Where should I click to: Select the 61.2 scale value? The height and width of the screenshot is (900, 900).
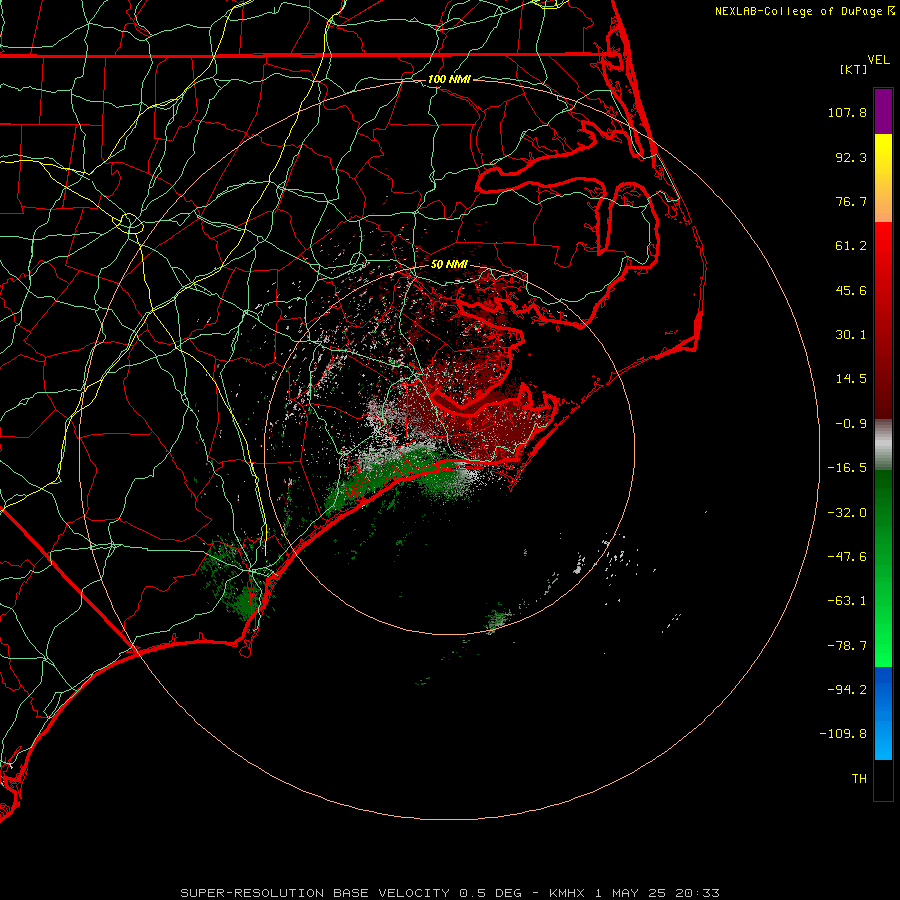coord(851,246)
